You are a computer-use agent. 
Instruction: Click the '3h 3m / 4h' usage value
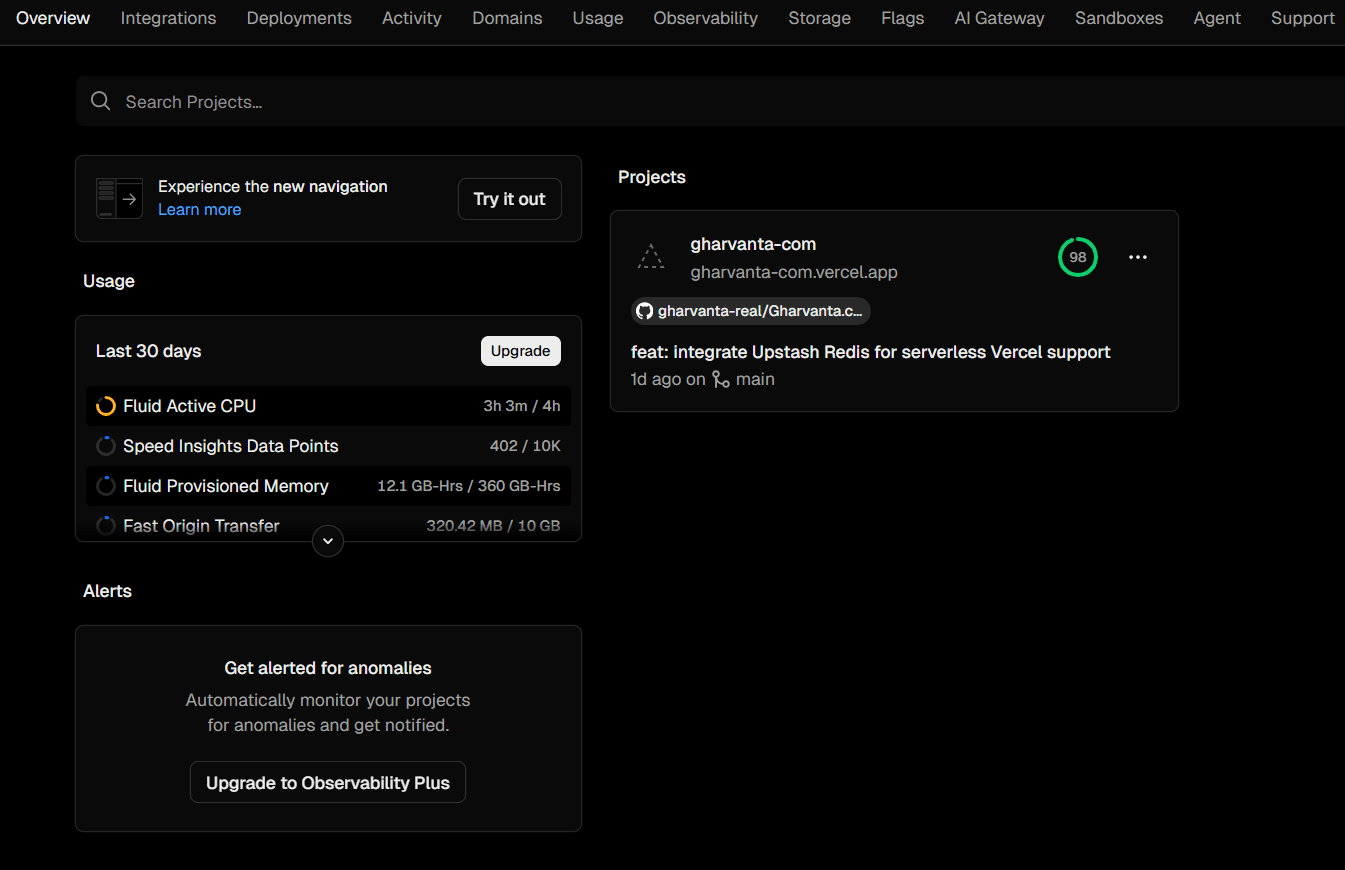[x=522, y=406]
